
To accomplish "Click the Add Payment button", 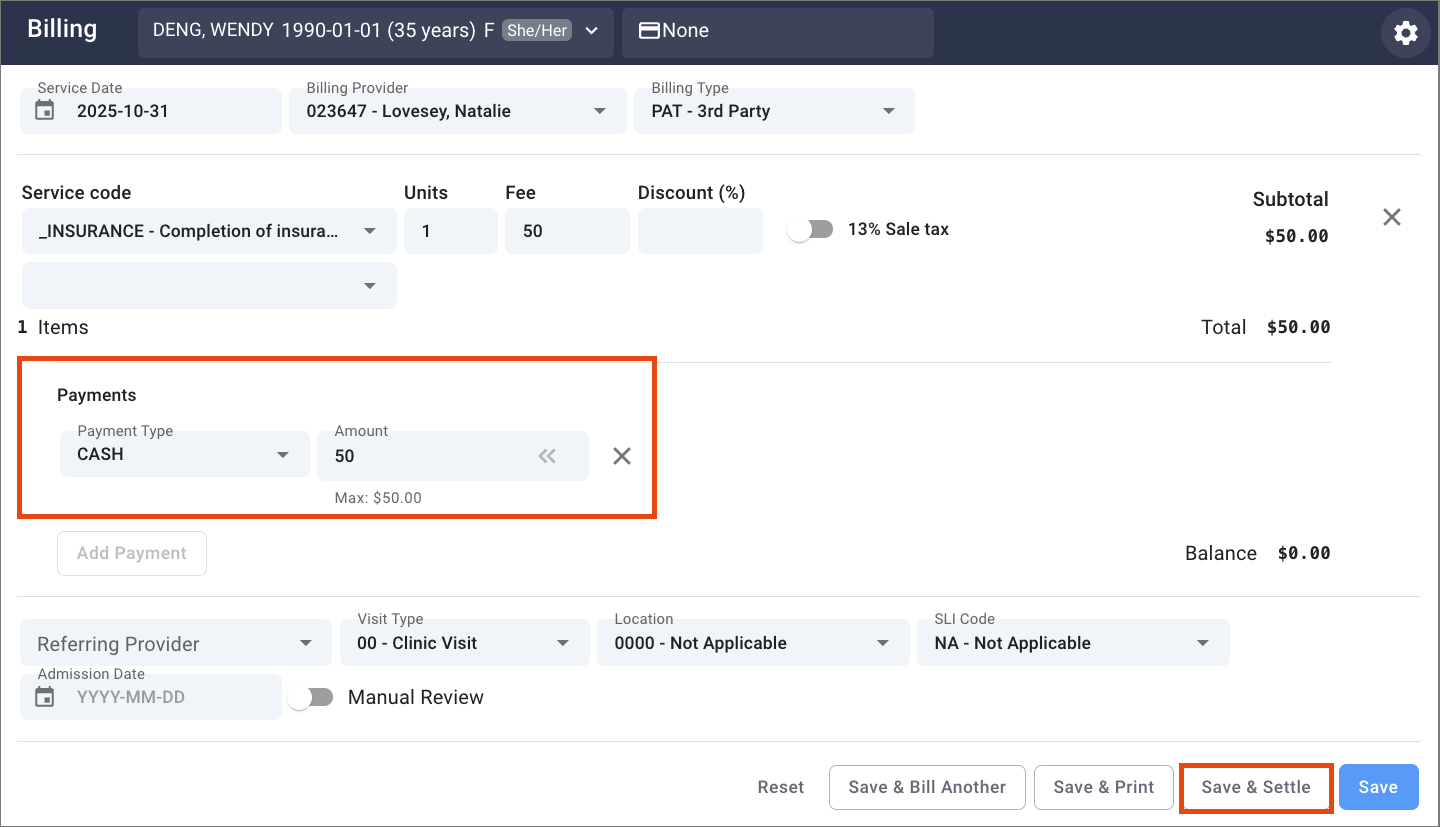I will click(x=132, y=553).
